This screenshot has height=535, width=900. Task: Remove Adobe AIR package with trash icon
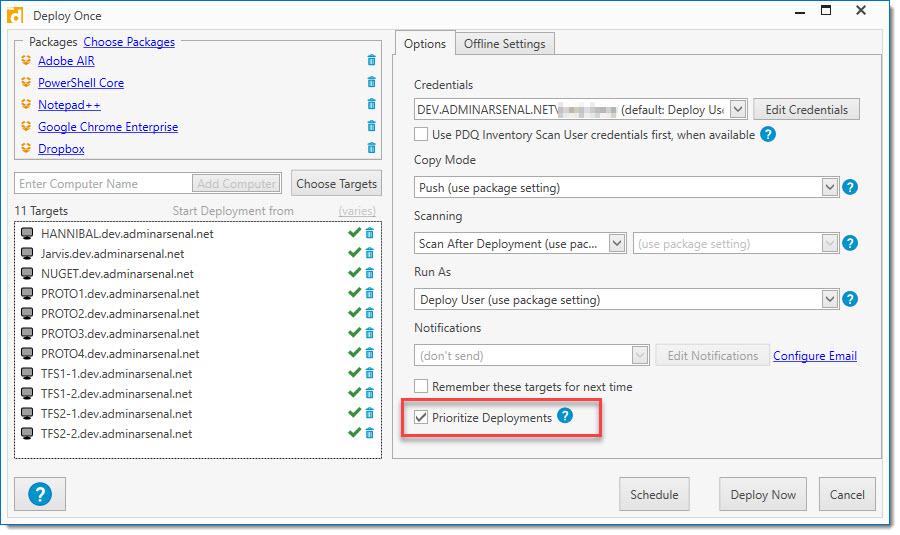(371, 60)
